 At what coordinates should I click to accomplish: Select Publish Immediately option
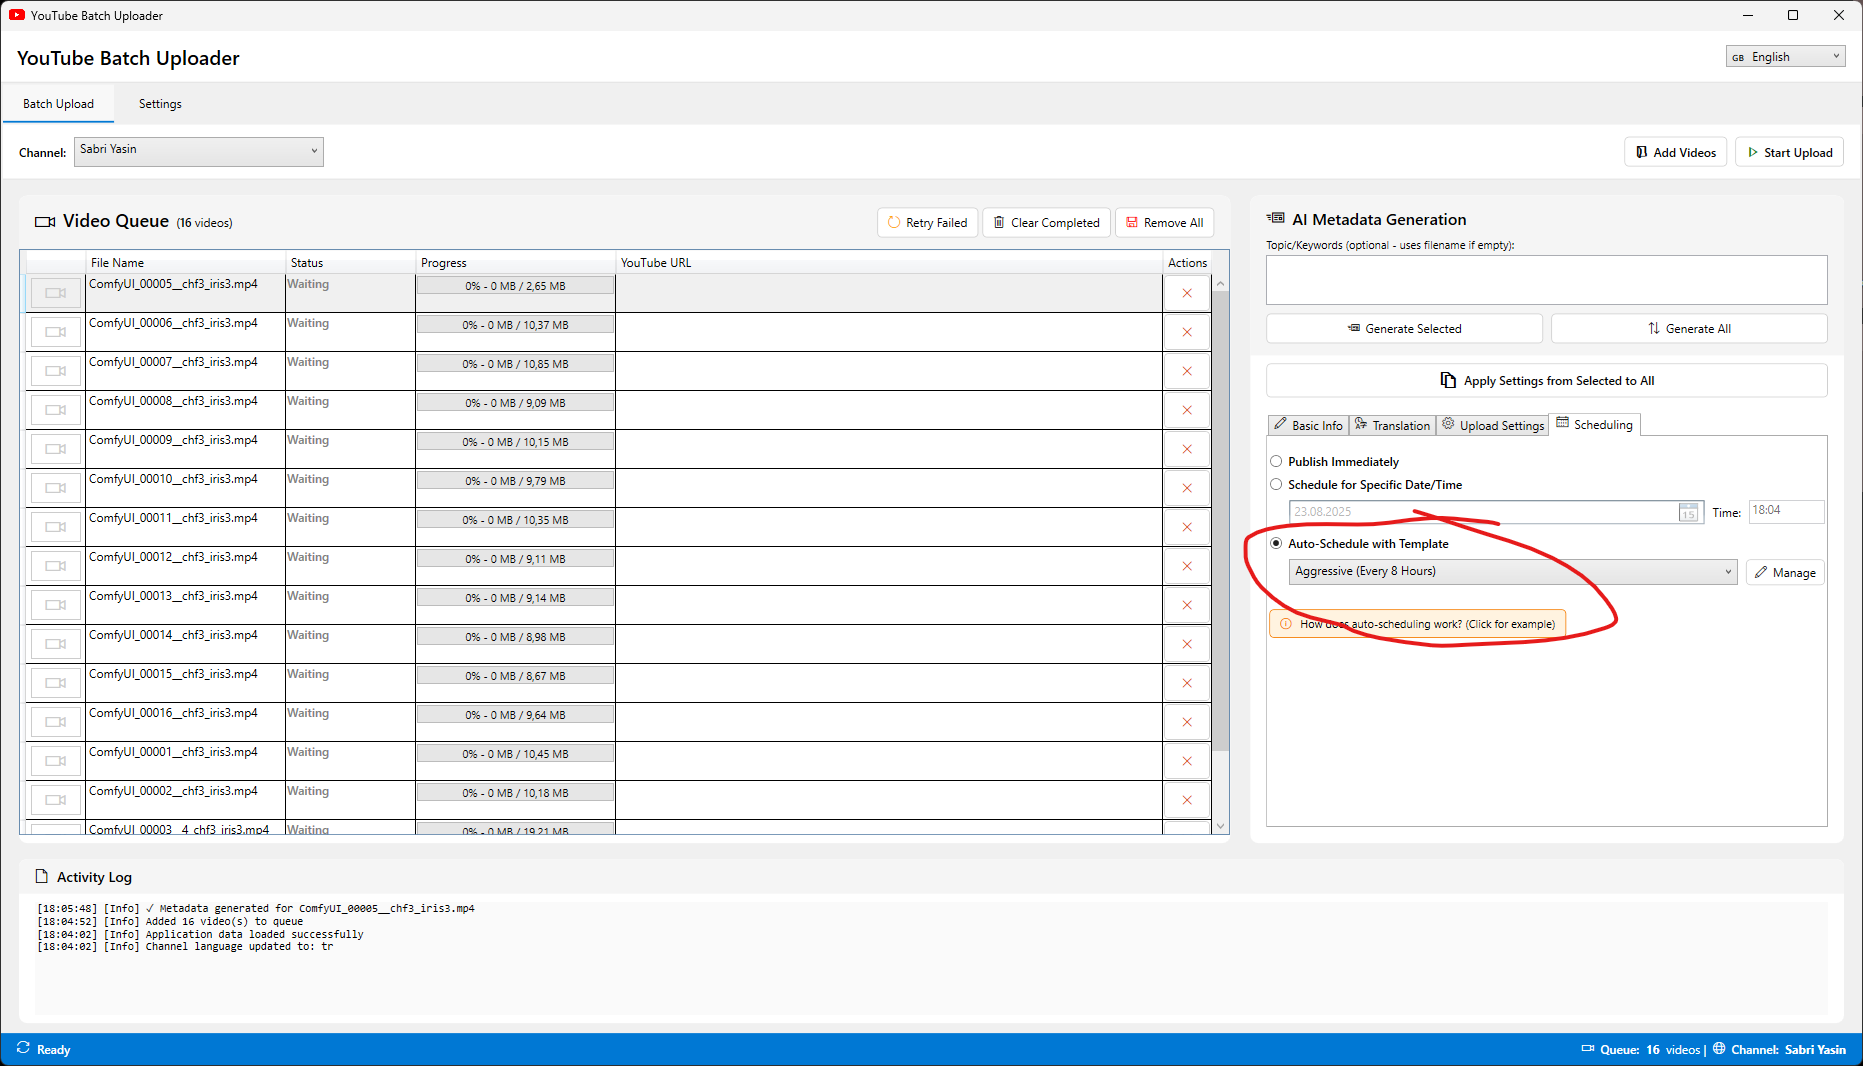(1276, 462)
